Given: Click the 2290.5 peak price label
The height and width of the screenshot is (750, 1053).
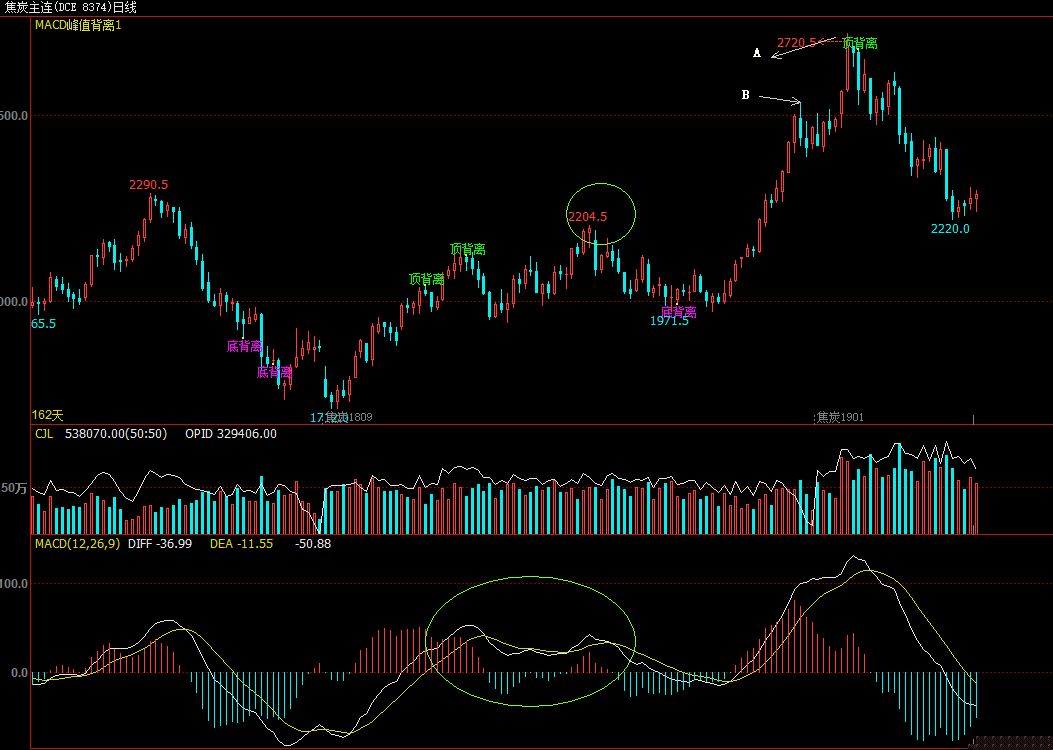Looking at the screenshot, I should pos(148,185).
